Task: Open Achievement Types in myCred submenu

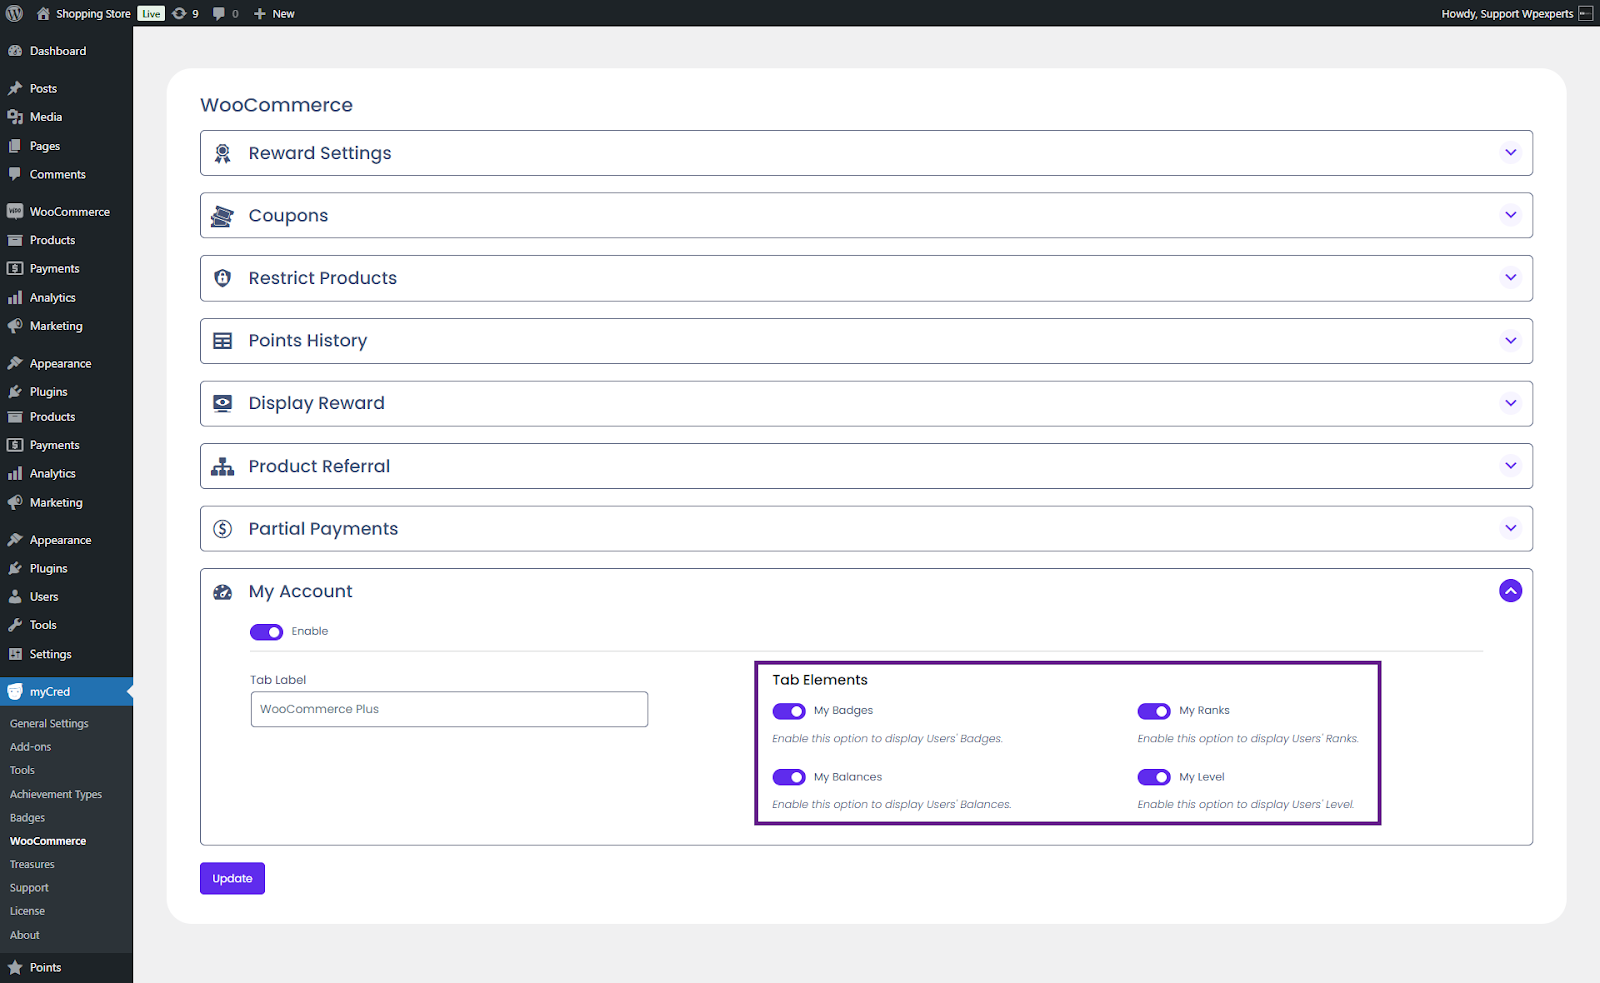Action: 56,794
